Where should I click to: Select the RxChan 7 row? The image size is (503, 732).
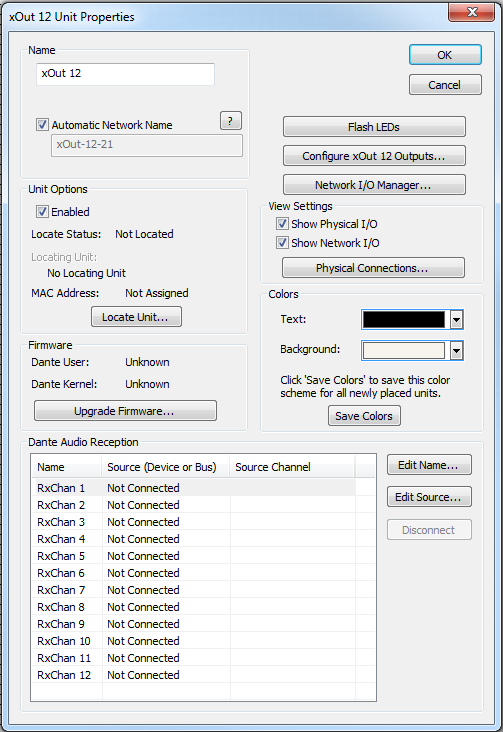click(194, 590)
